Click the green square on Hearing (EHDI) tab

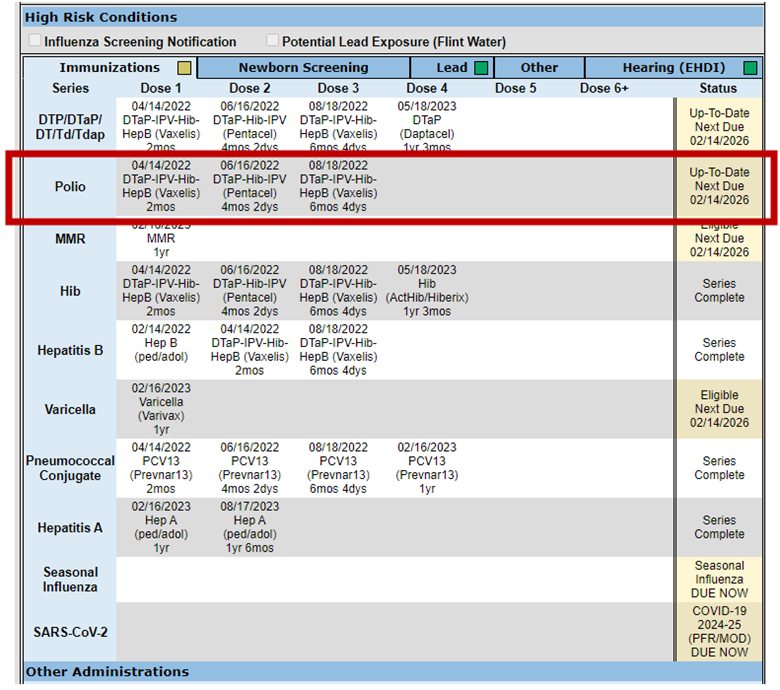click(749, 68)
